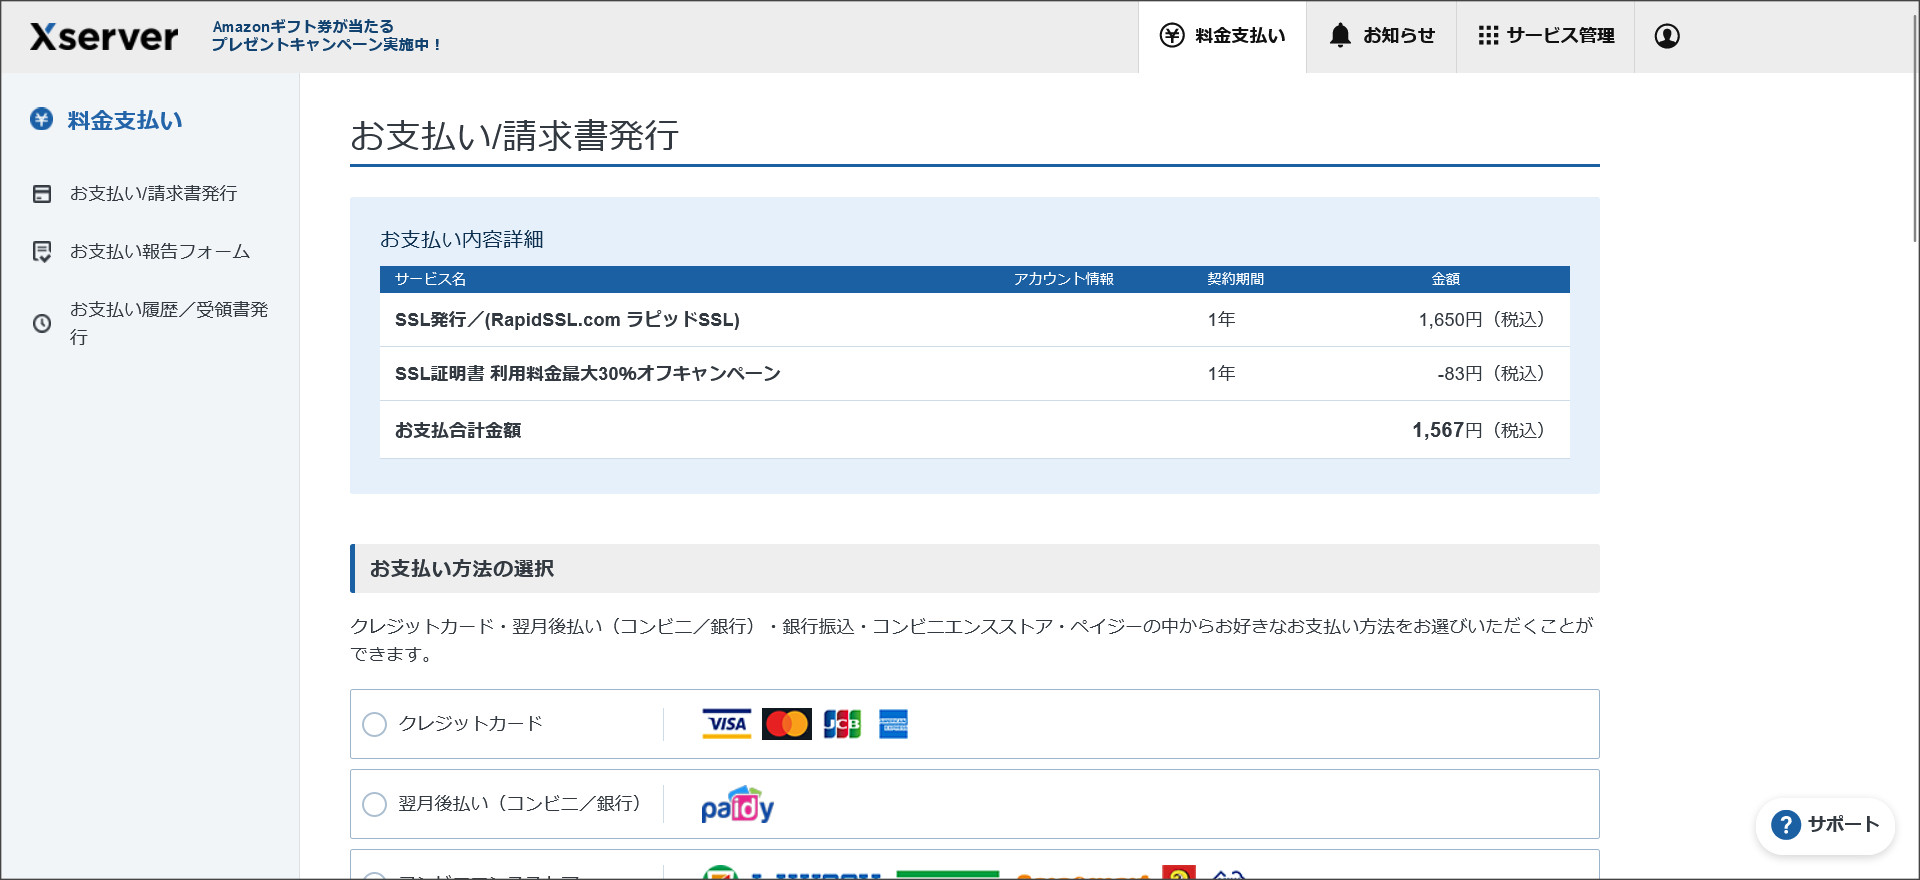Click the お支払い内容詳細 heading
The height and width of the screenshot is (880, 1920).
pyautogui.click(x=462, y=239)
